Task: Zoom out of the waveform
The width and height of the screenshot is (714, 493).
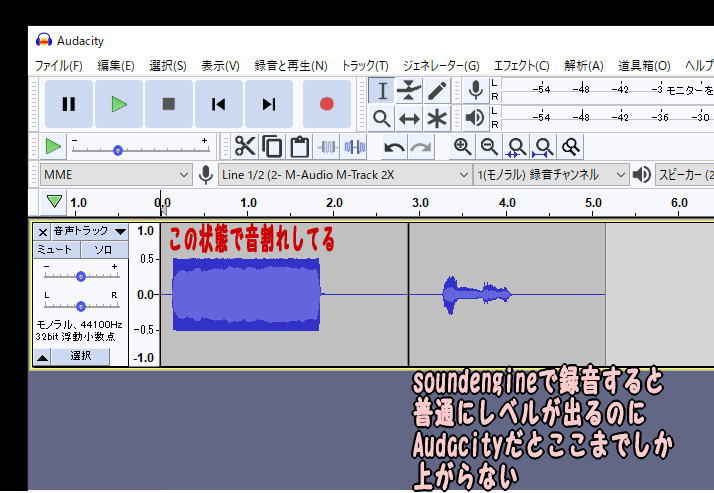Action: 489,147
